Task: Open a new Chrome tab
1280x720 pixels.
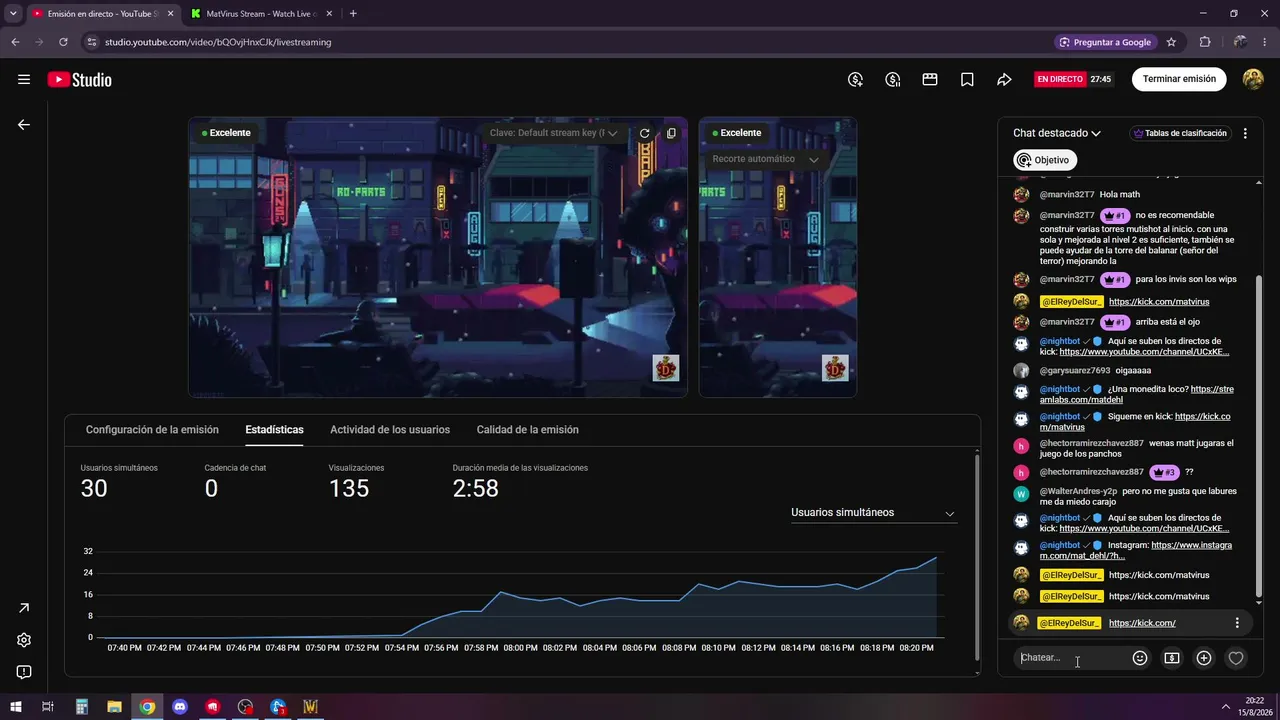Action: click(353, 14)
